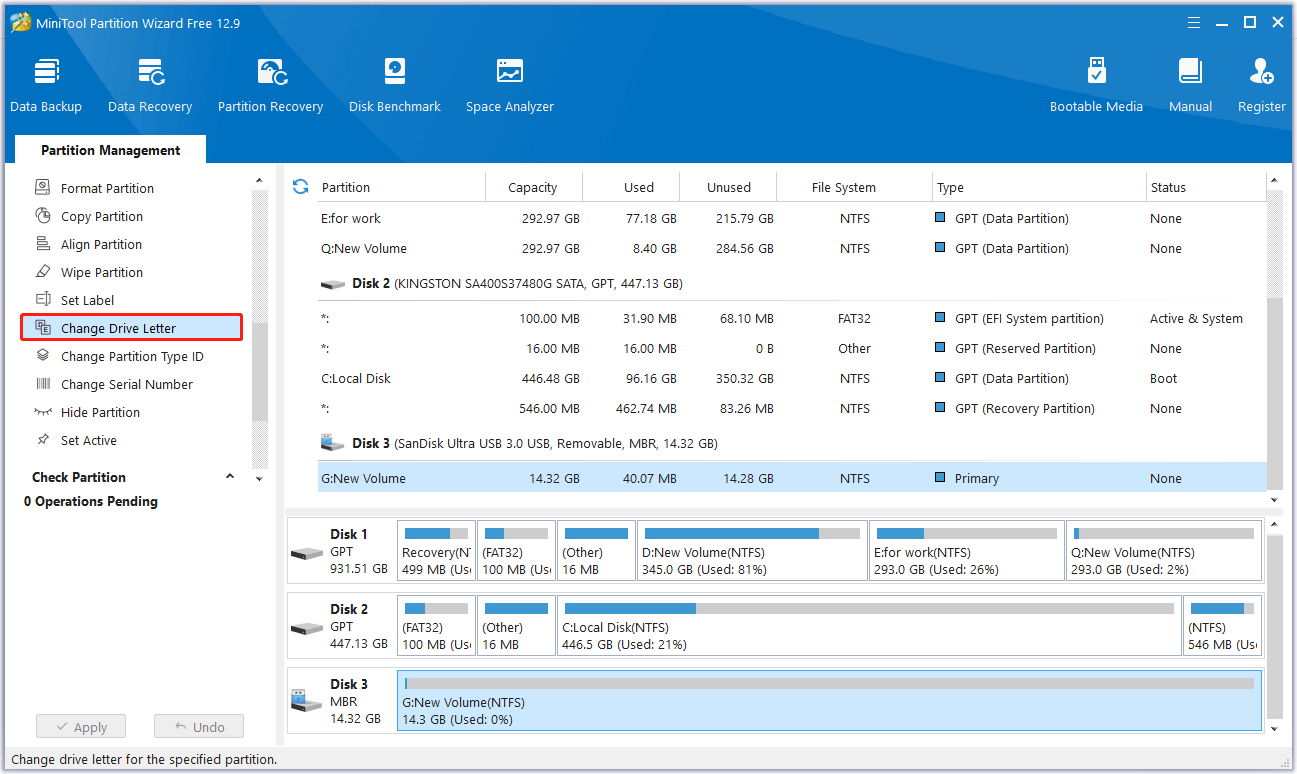Click the Apply button
The height and width of the screenshot is (774, 1297).
click(80, 727)
